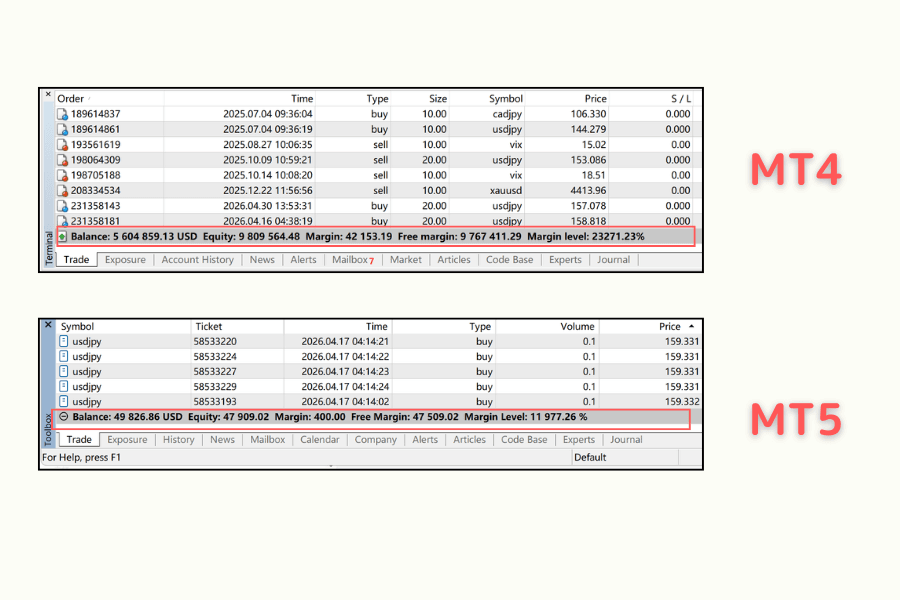Click time 2025.08.27 10:06:35
The image size is (900, 600).
(267, 145)
